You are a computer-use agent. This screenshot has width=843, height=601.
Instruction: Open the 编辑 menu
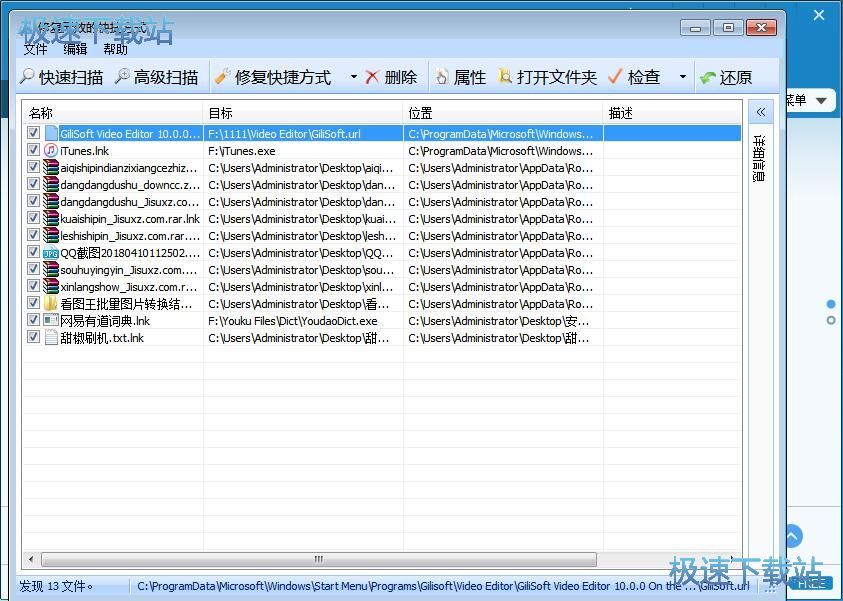pyautogui.click(x=75, y=49)
